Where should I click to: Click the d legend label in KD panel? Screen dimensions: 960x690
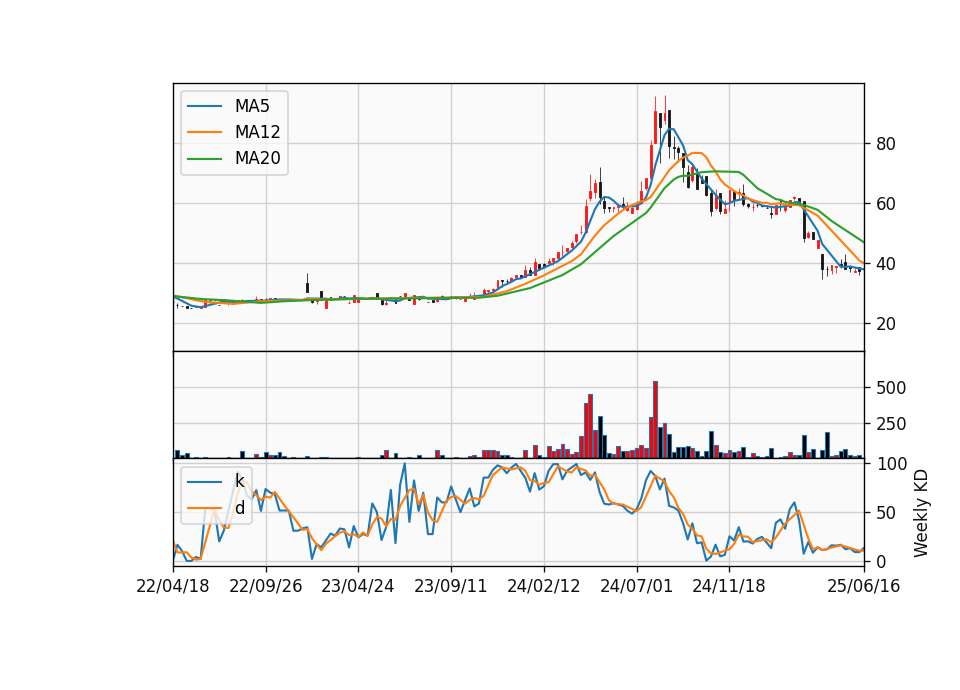[x=239, y=508]
